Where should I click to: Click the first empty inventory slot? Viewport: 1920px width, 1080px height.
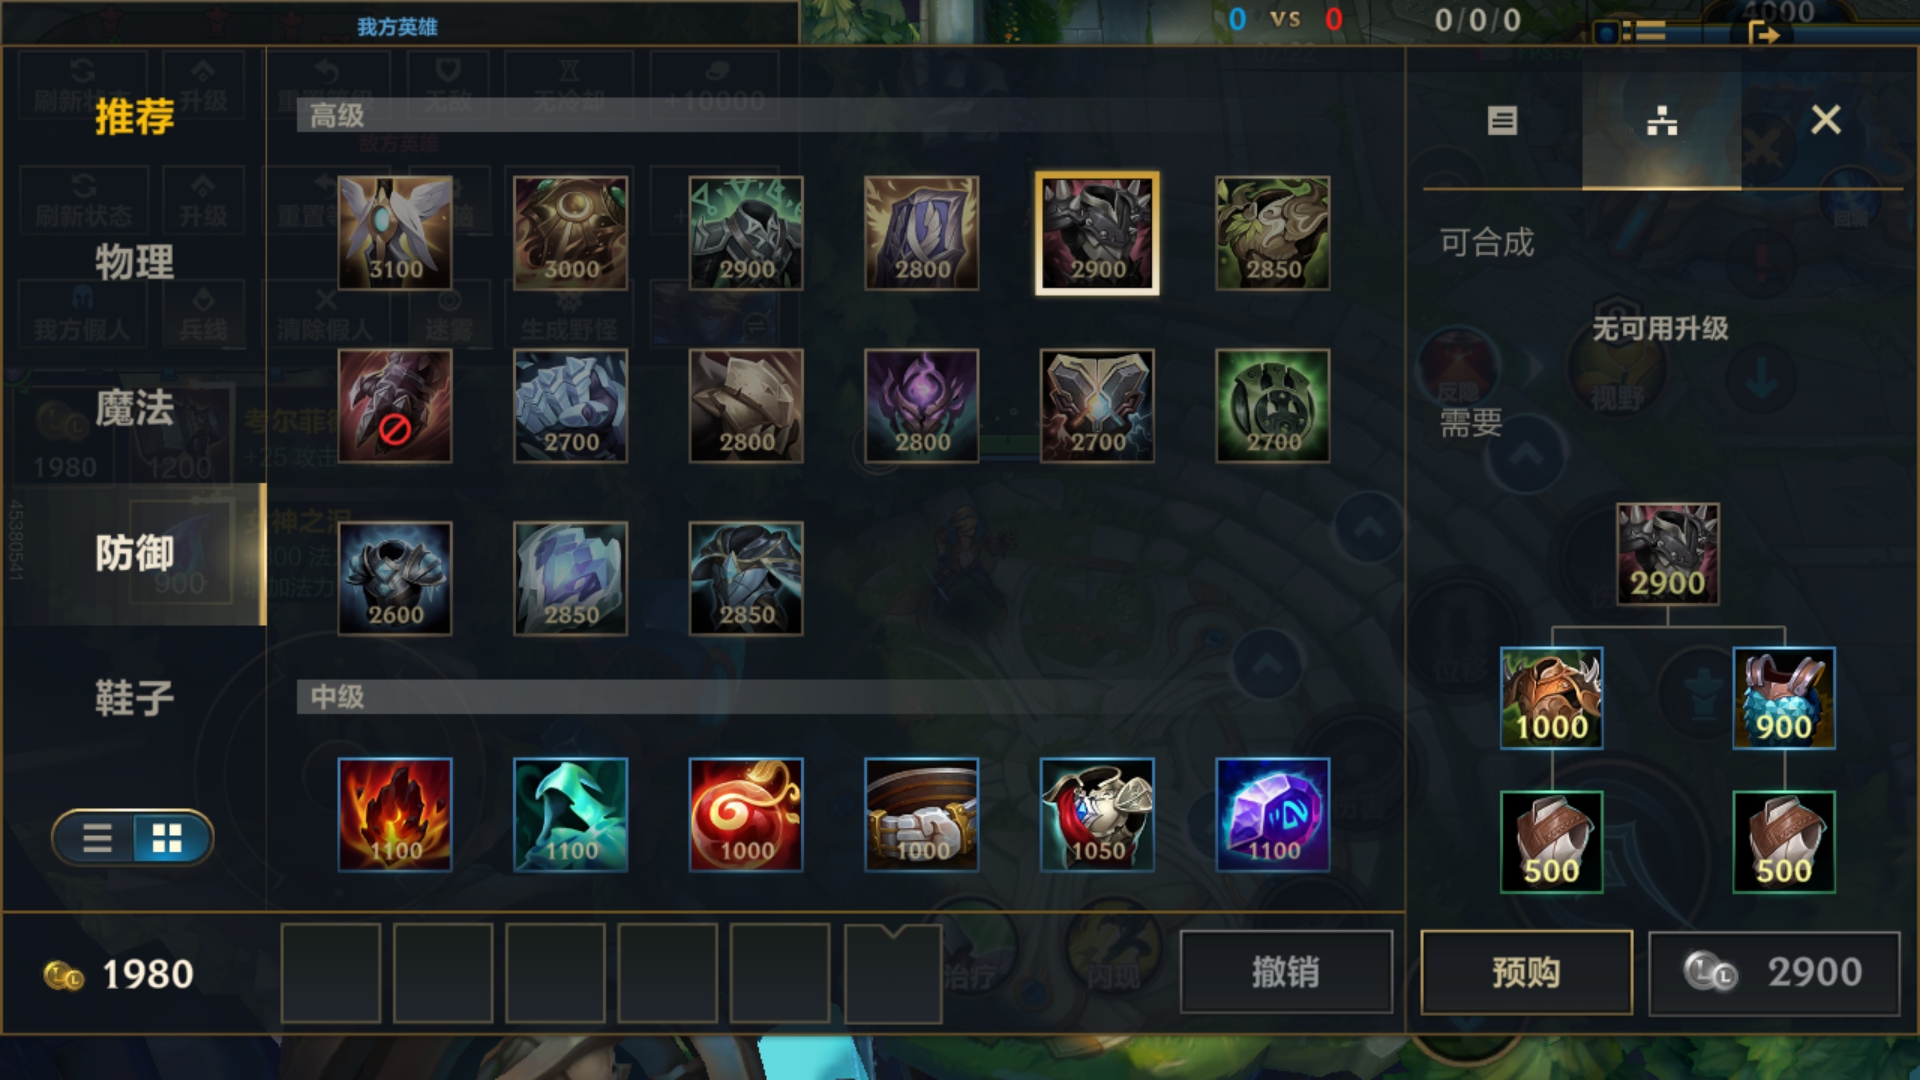[x=331, y=973]
